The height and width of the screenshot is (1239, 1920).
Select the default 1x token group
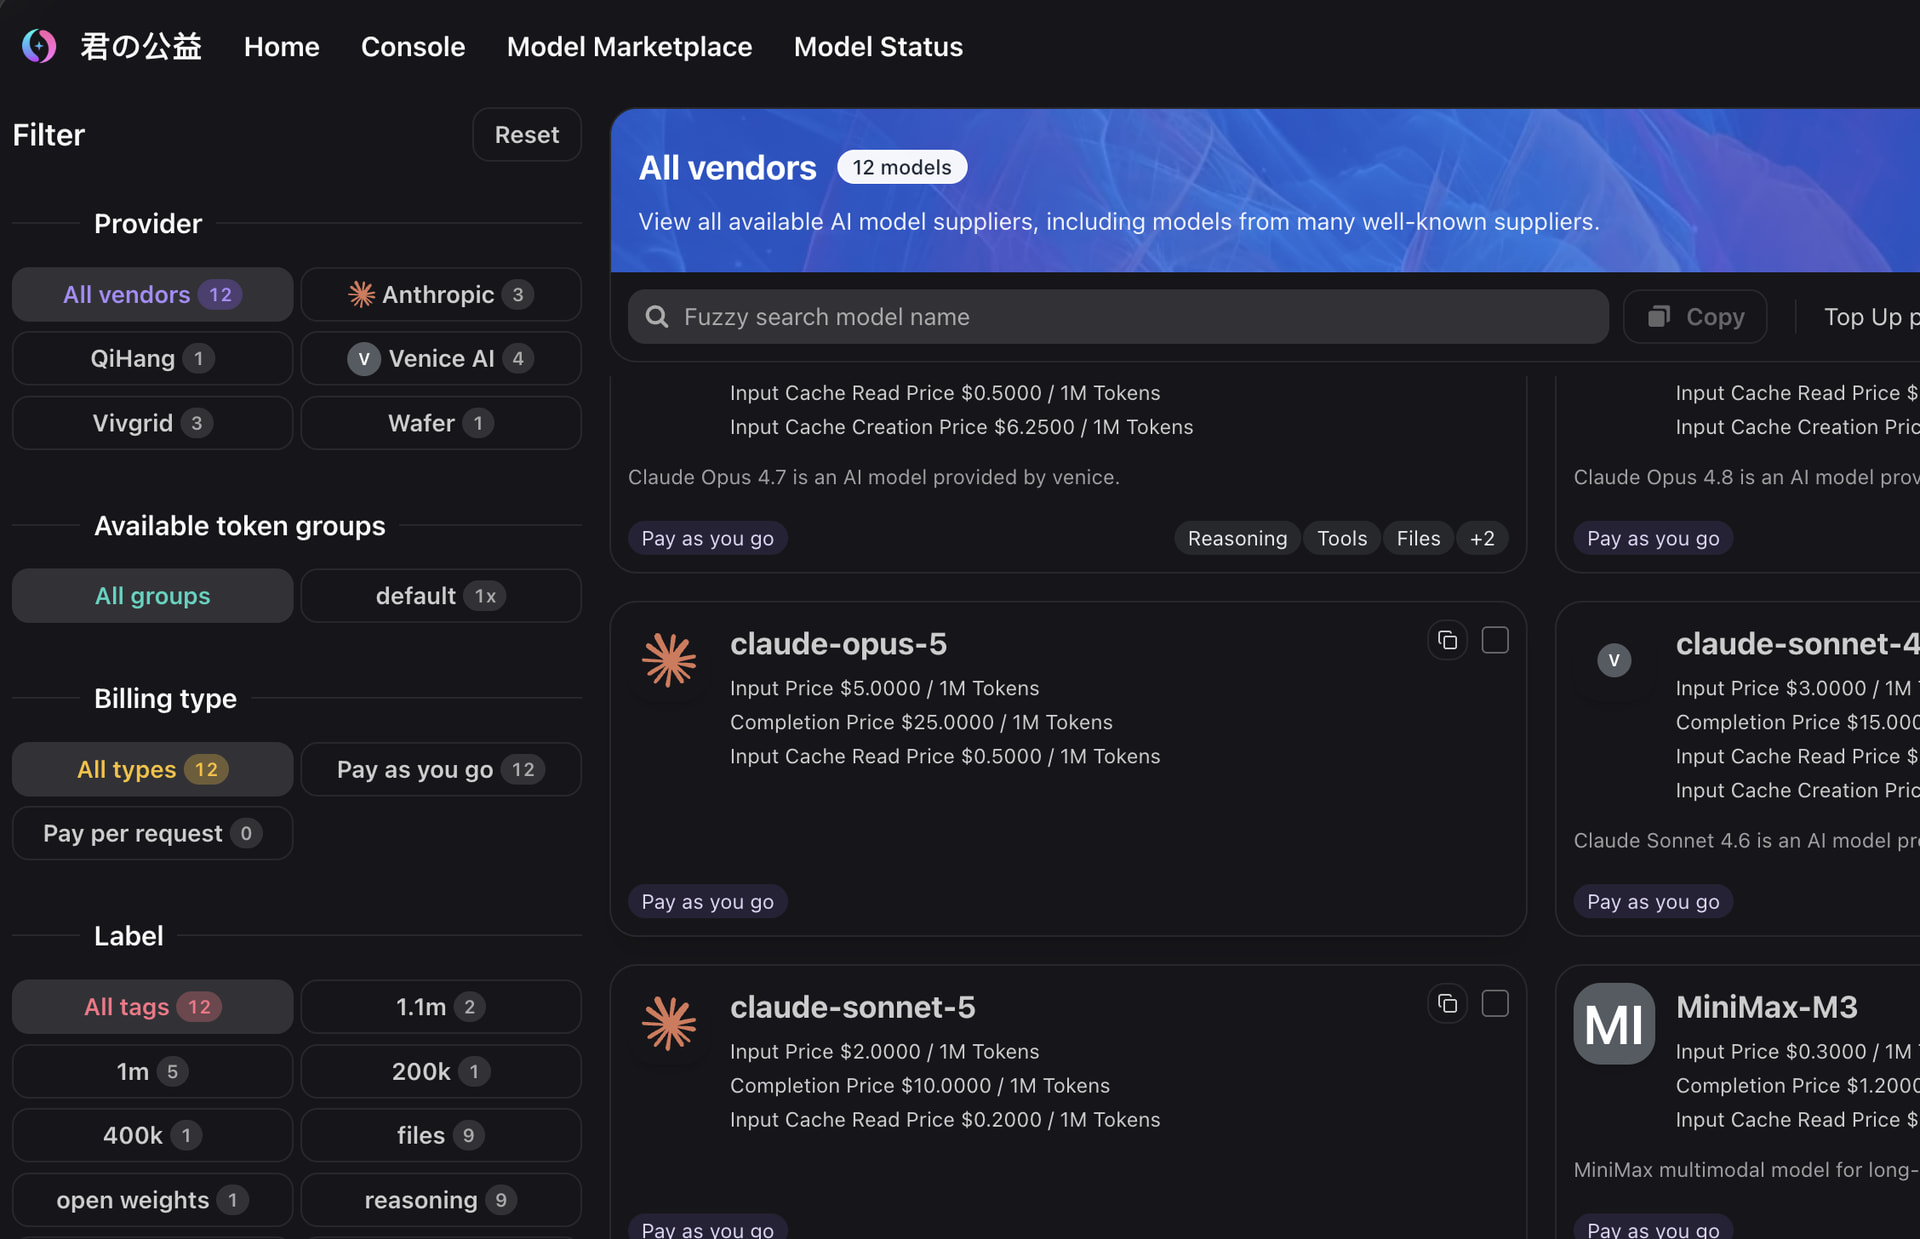tap(441, 596)
